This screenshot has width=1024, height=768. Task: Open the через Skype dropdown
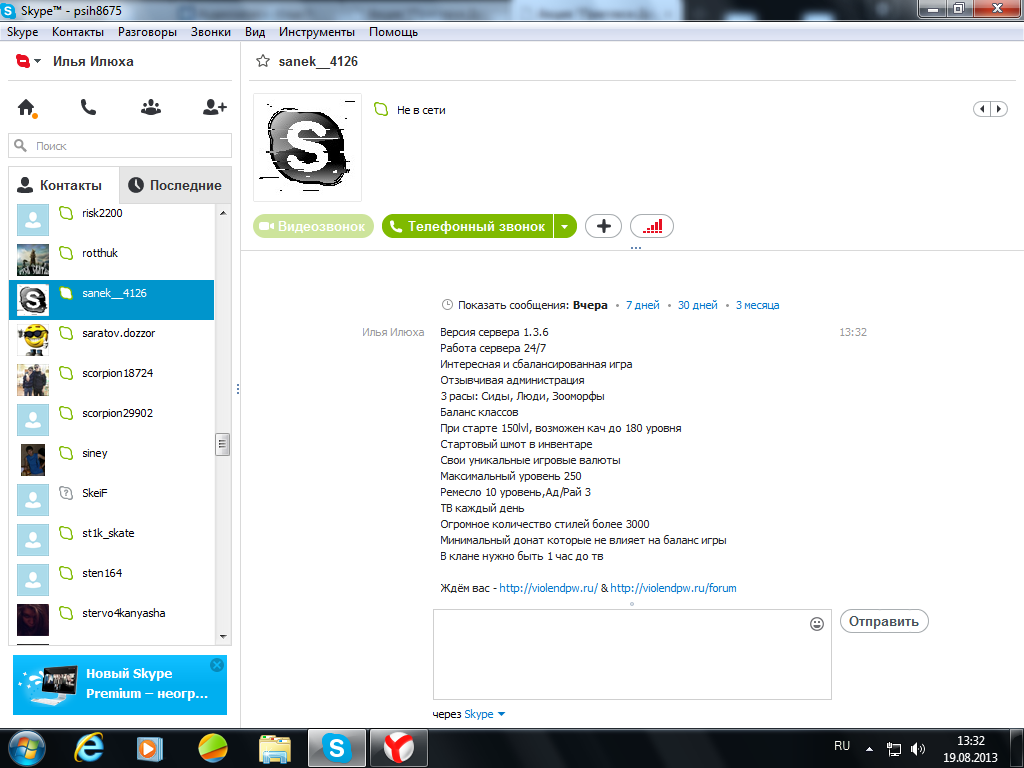tap(485, 714)
